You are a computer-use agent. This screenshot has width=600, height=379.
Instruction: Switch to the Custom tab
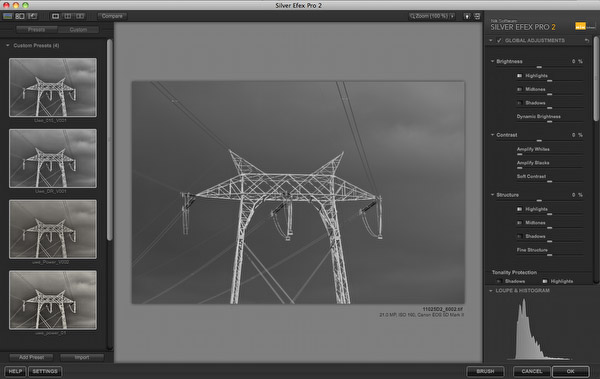point(78,29)
